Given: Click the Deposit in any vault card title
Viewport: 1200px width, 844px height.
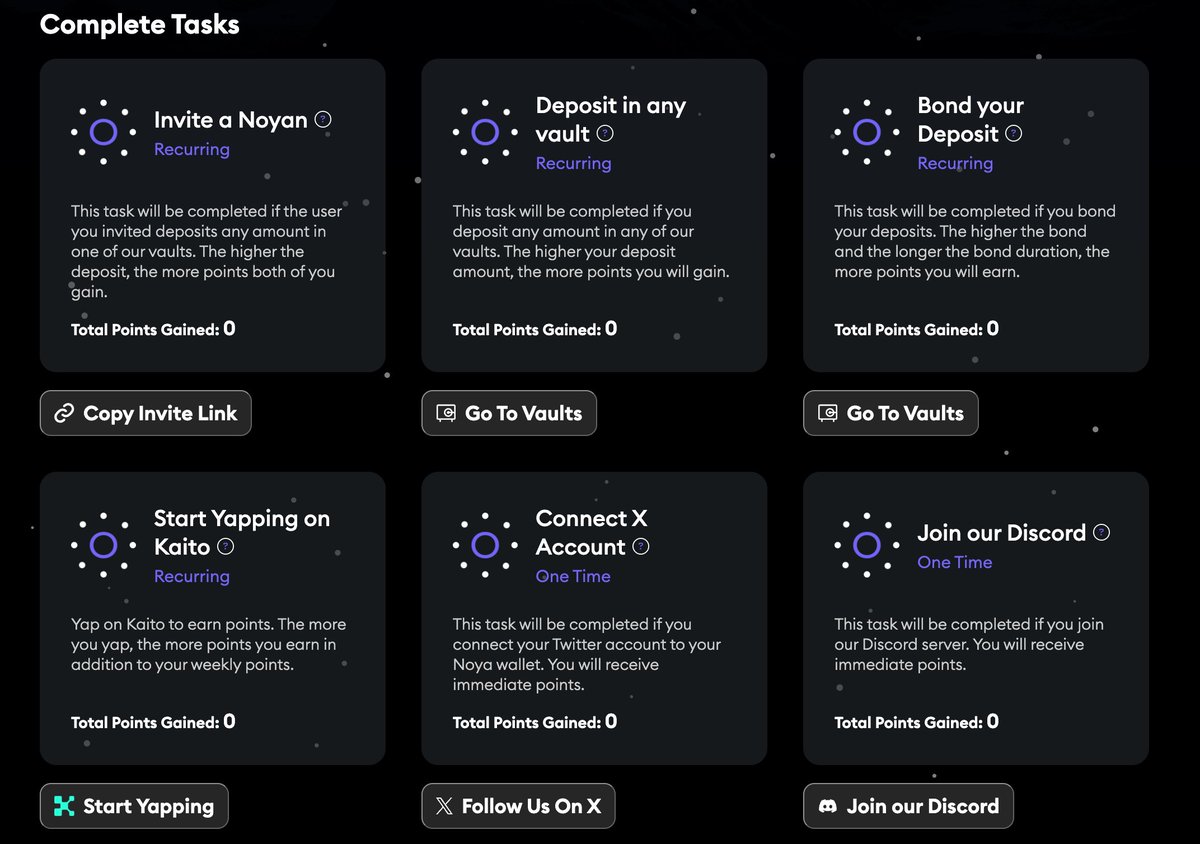Looking at the screenshot, I should tap(611, 119).
